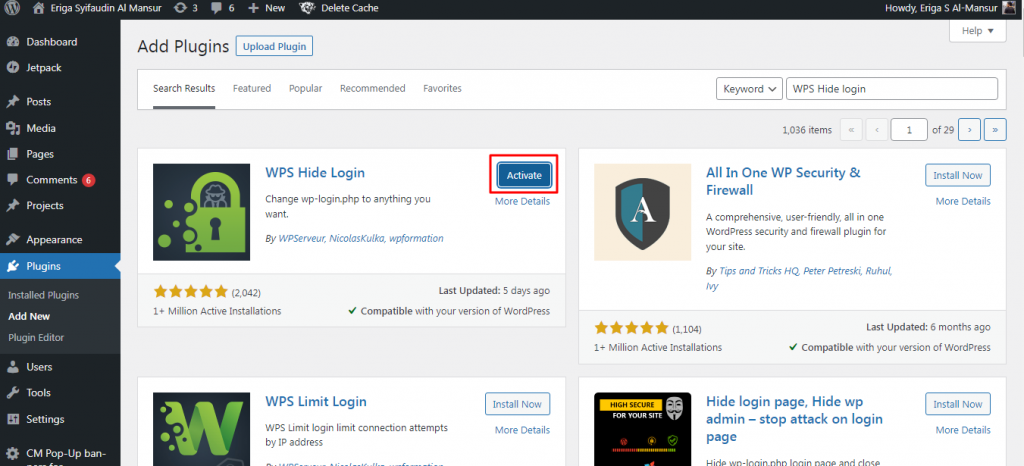
Task: Open the WPS Limit Login title link
Action: click(316, 401)
